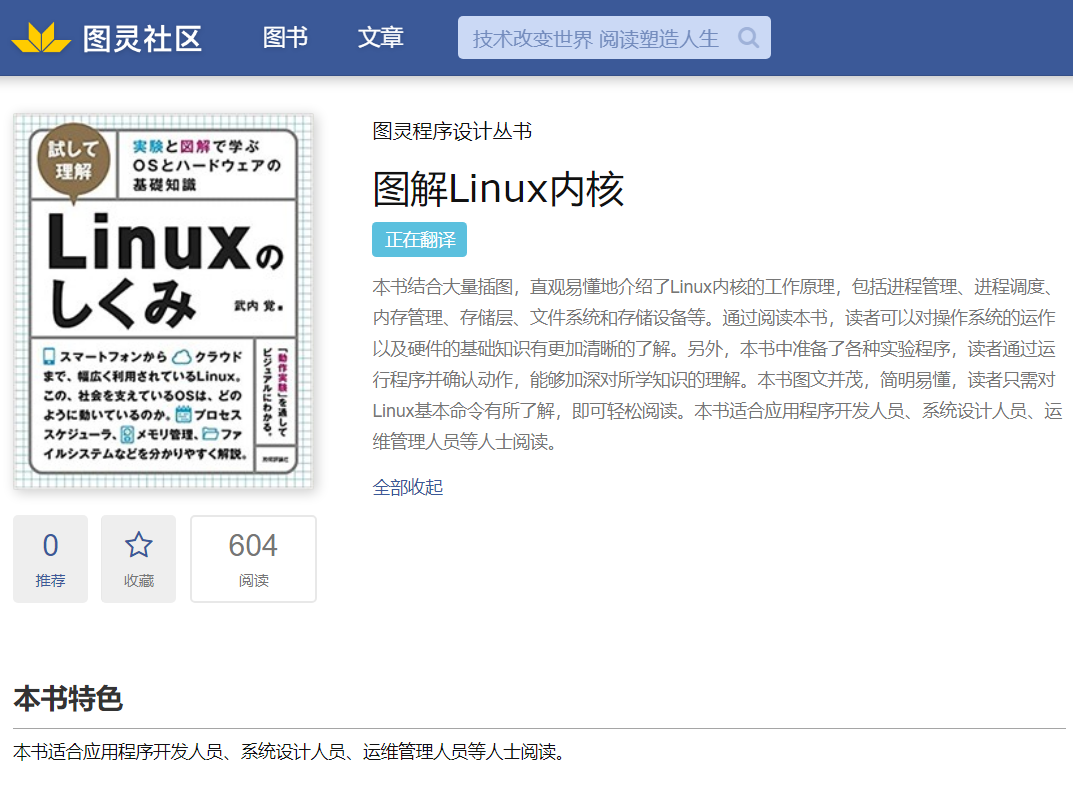Click the 本书特色 section heading
Viewport: 1073px width, 787px height.
(x=68, y=699)
